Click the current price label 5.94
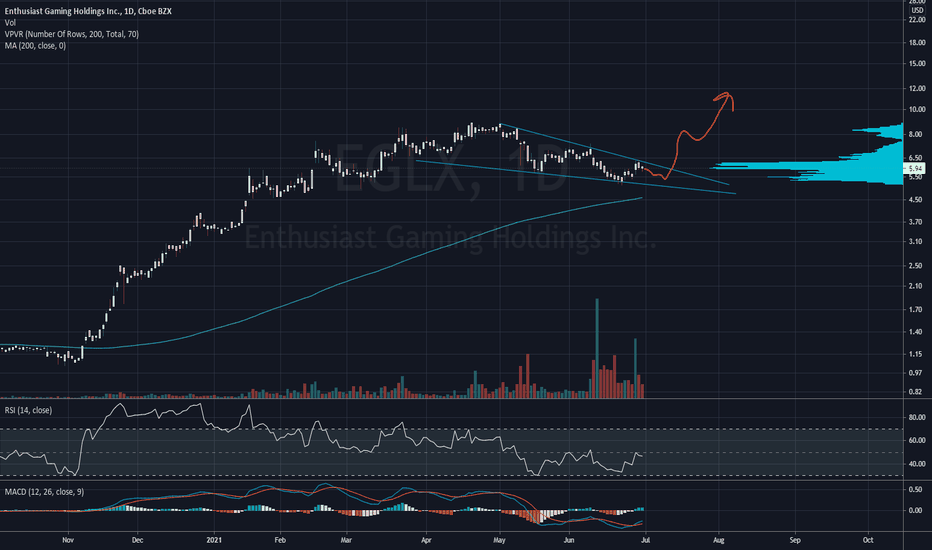Viewport: 932px width, 550px height. tap(915, 168)
